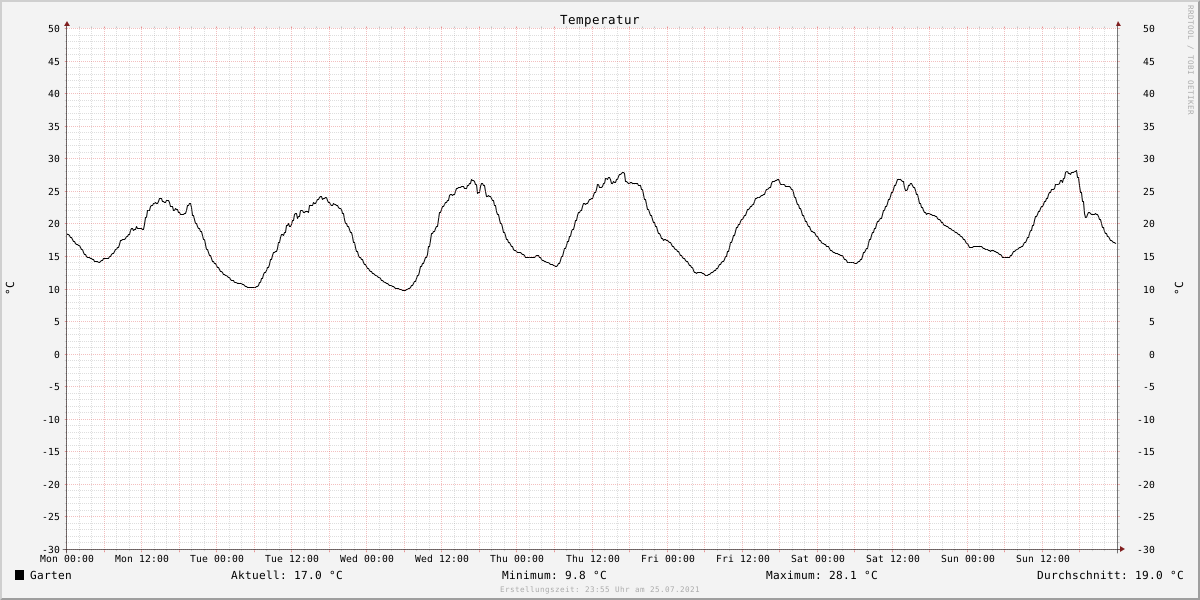Viewport: 1200px width, 600px height.
Task: Click the 30 label on the left axis
Action: pos(54,159)
